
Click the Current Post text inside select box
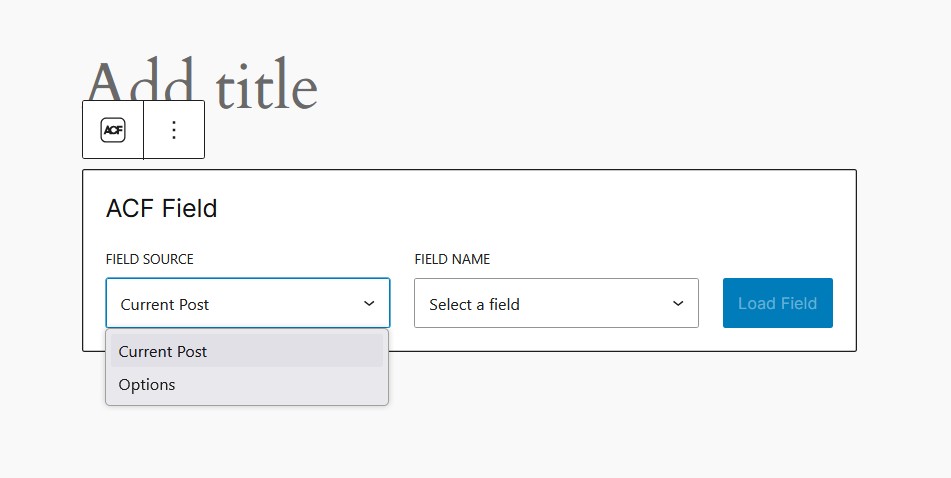pos(164,305)
